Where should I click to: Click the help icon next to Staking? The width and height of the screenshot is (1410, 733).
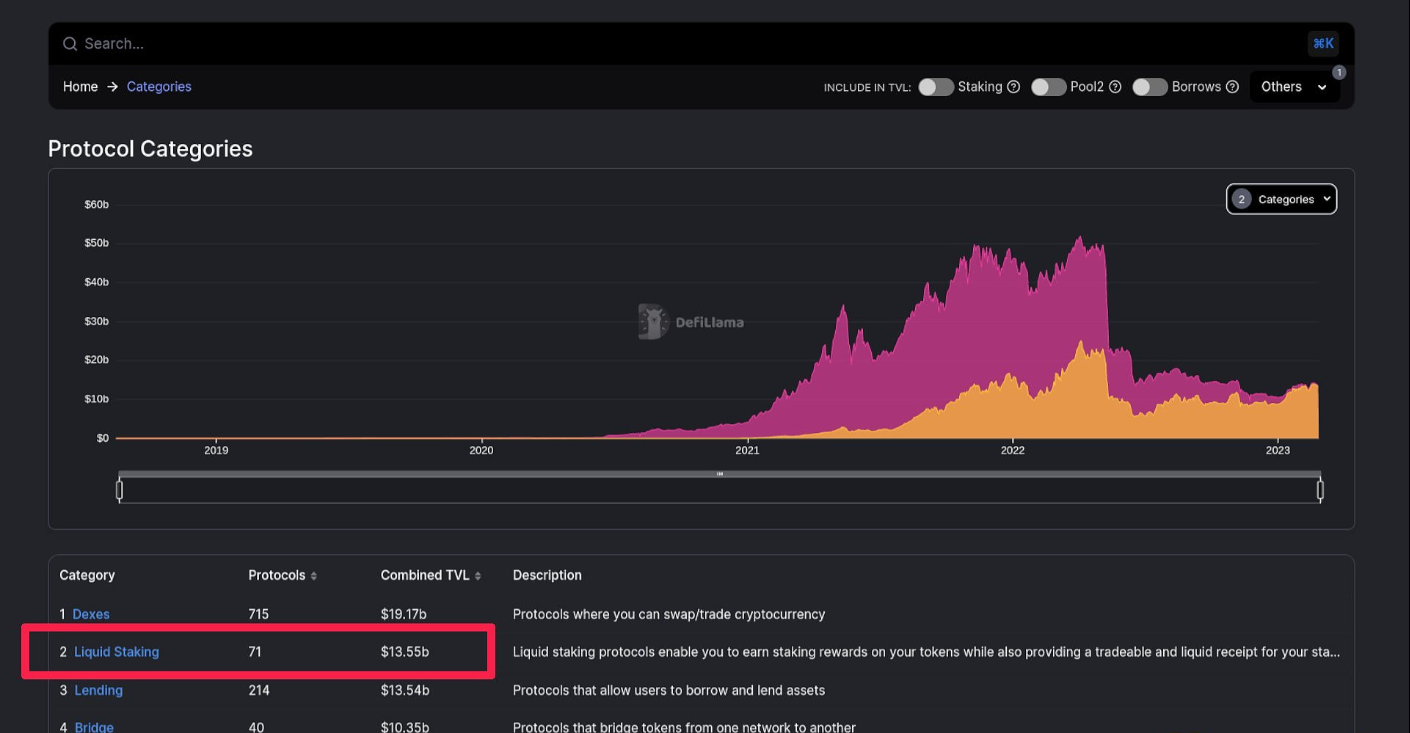pyautogui.click(x=1013, y=87)
